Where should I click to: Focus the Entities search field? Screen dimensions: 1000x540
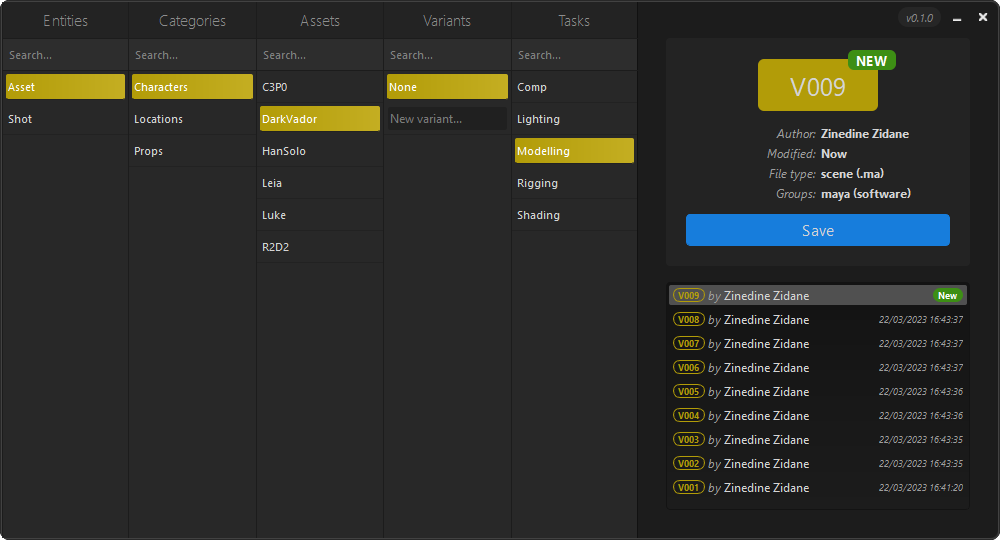point(65,55)
